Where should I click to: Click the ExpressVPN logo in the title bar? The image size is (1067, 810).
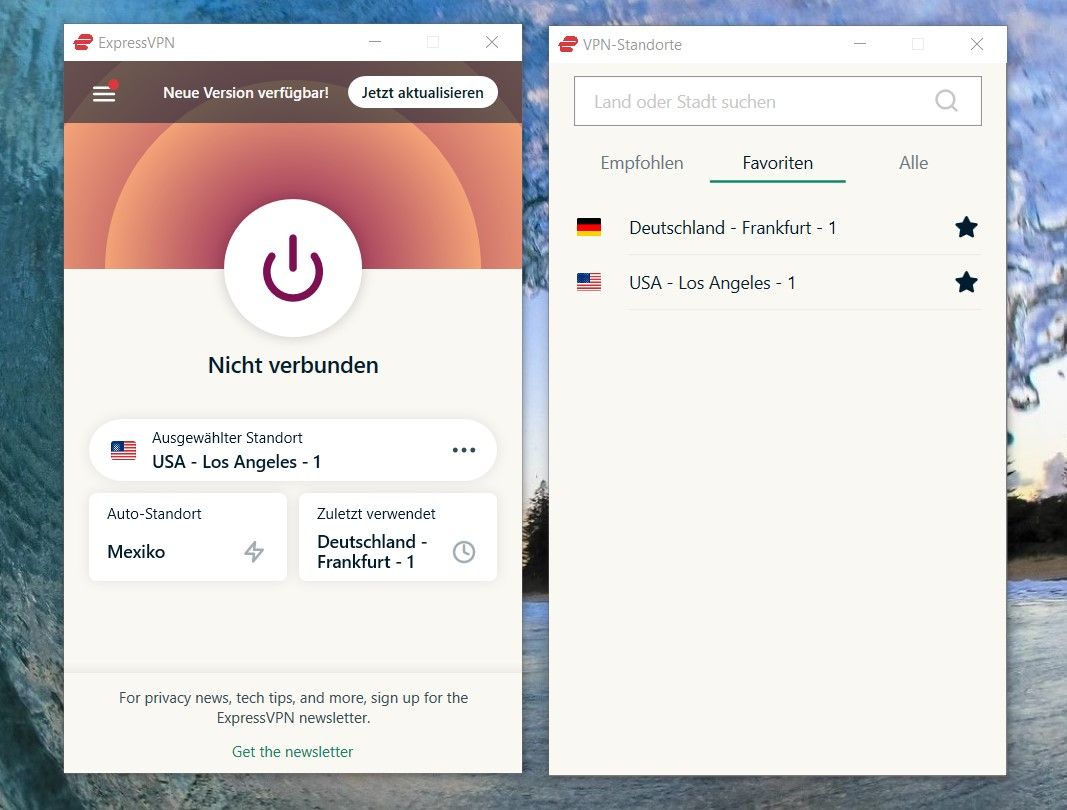point(83,43)
